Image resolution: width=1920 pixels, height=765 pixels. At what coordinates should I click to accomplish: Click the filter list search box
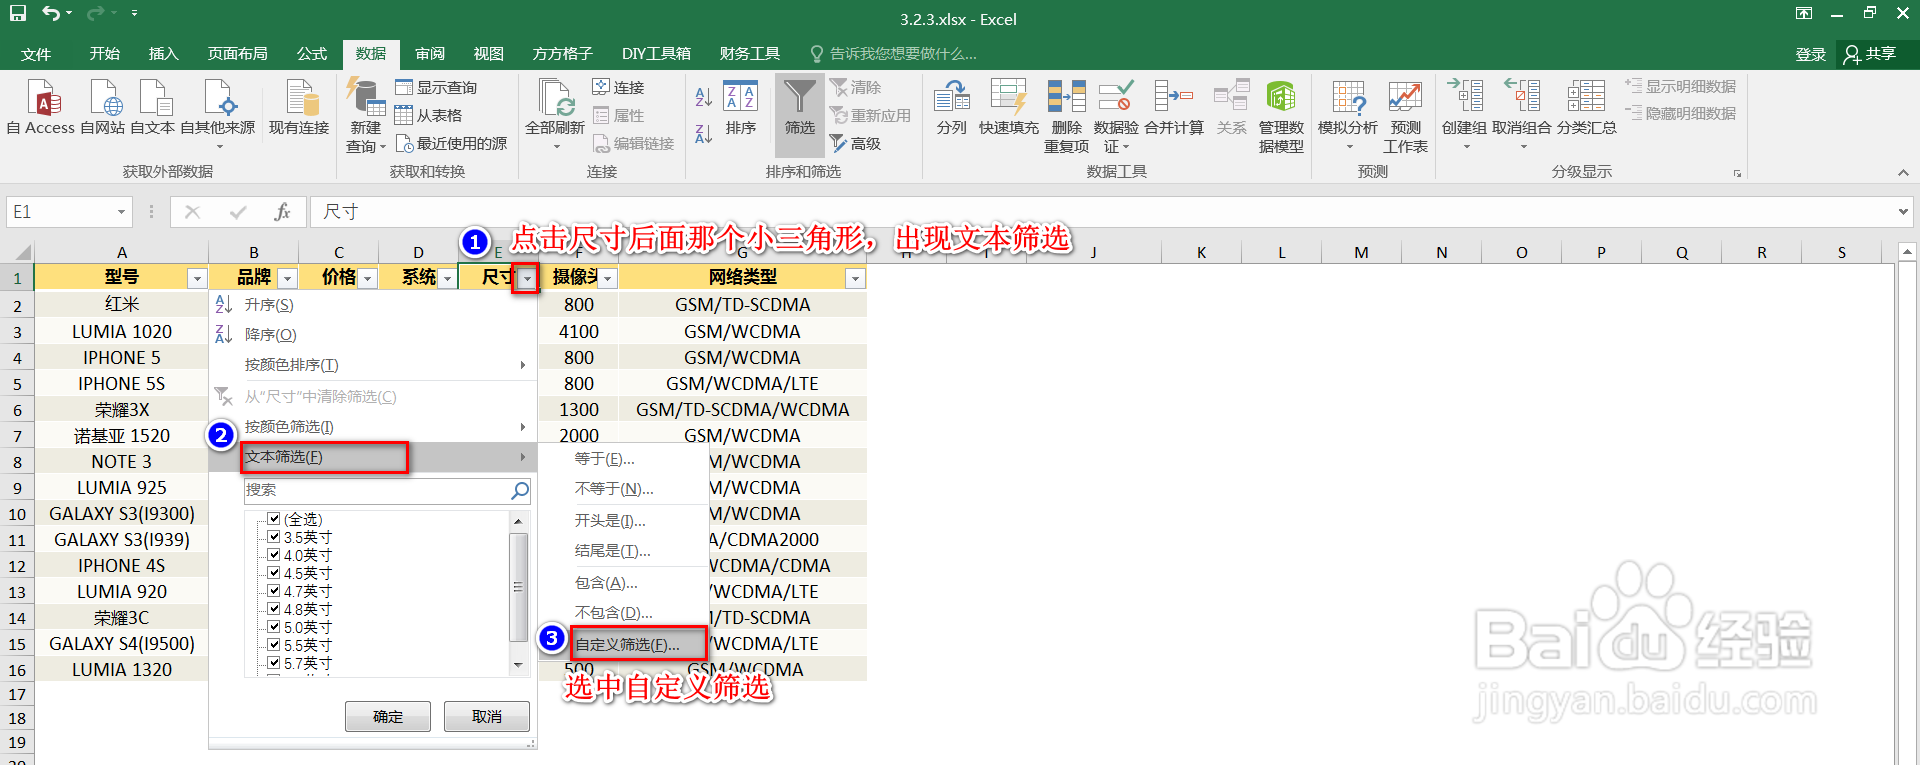(387, 490)
